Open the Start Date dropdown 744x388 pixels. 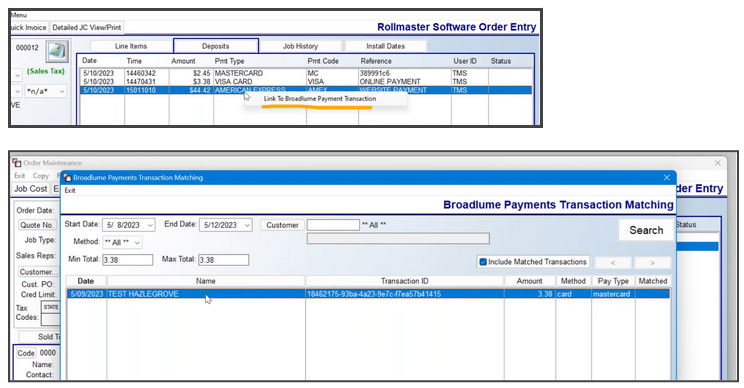click(x=150, y=225)
